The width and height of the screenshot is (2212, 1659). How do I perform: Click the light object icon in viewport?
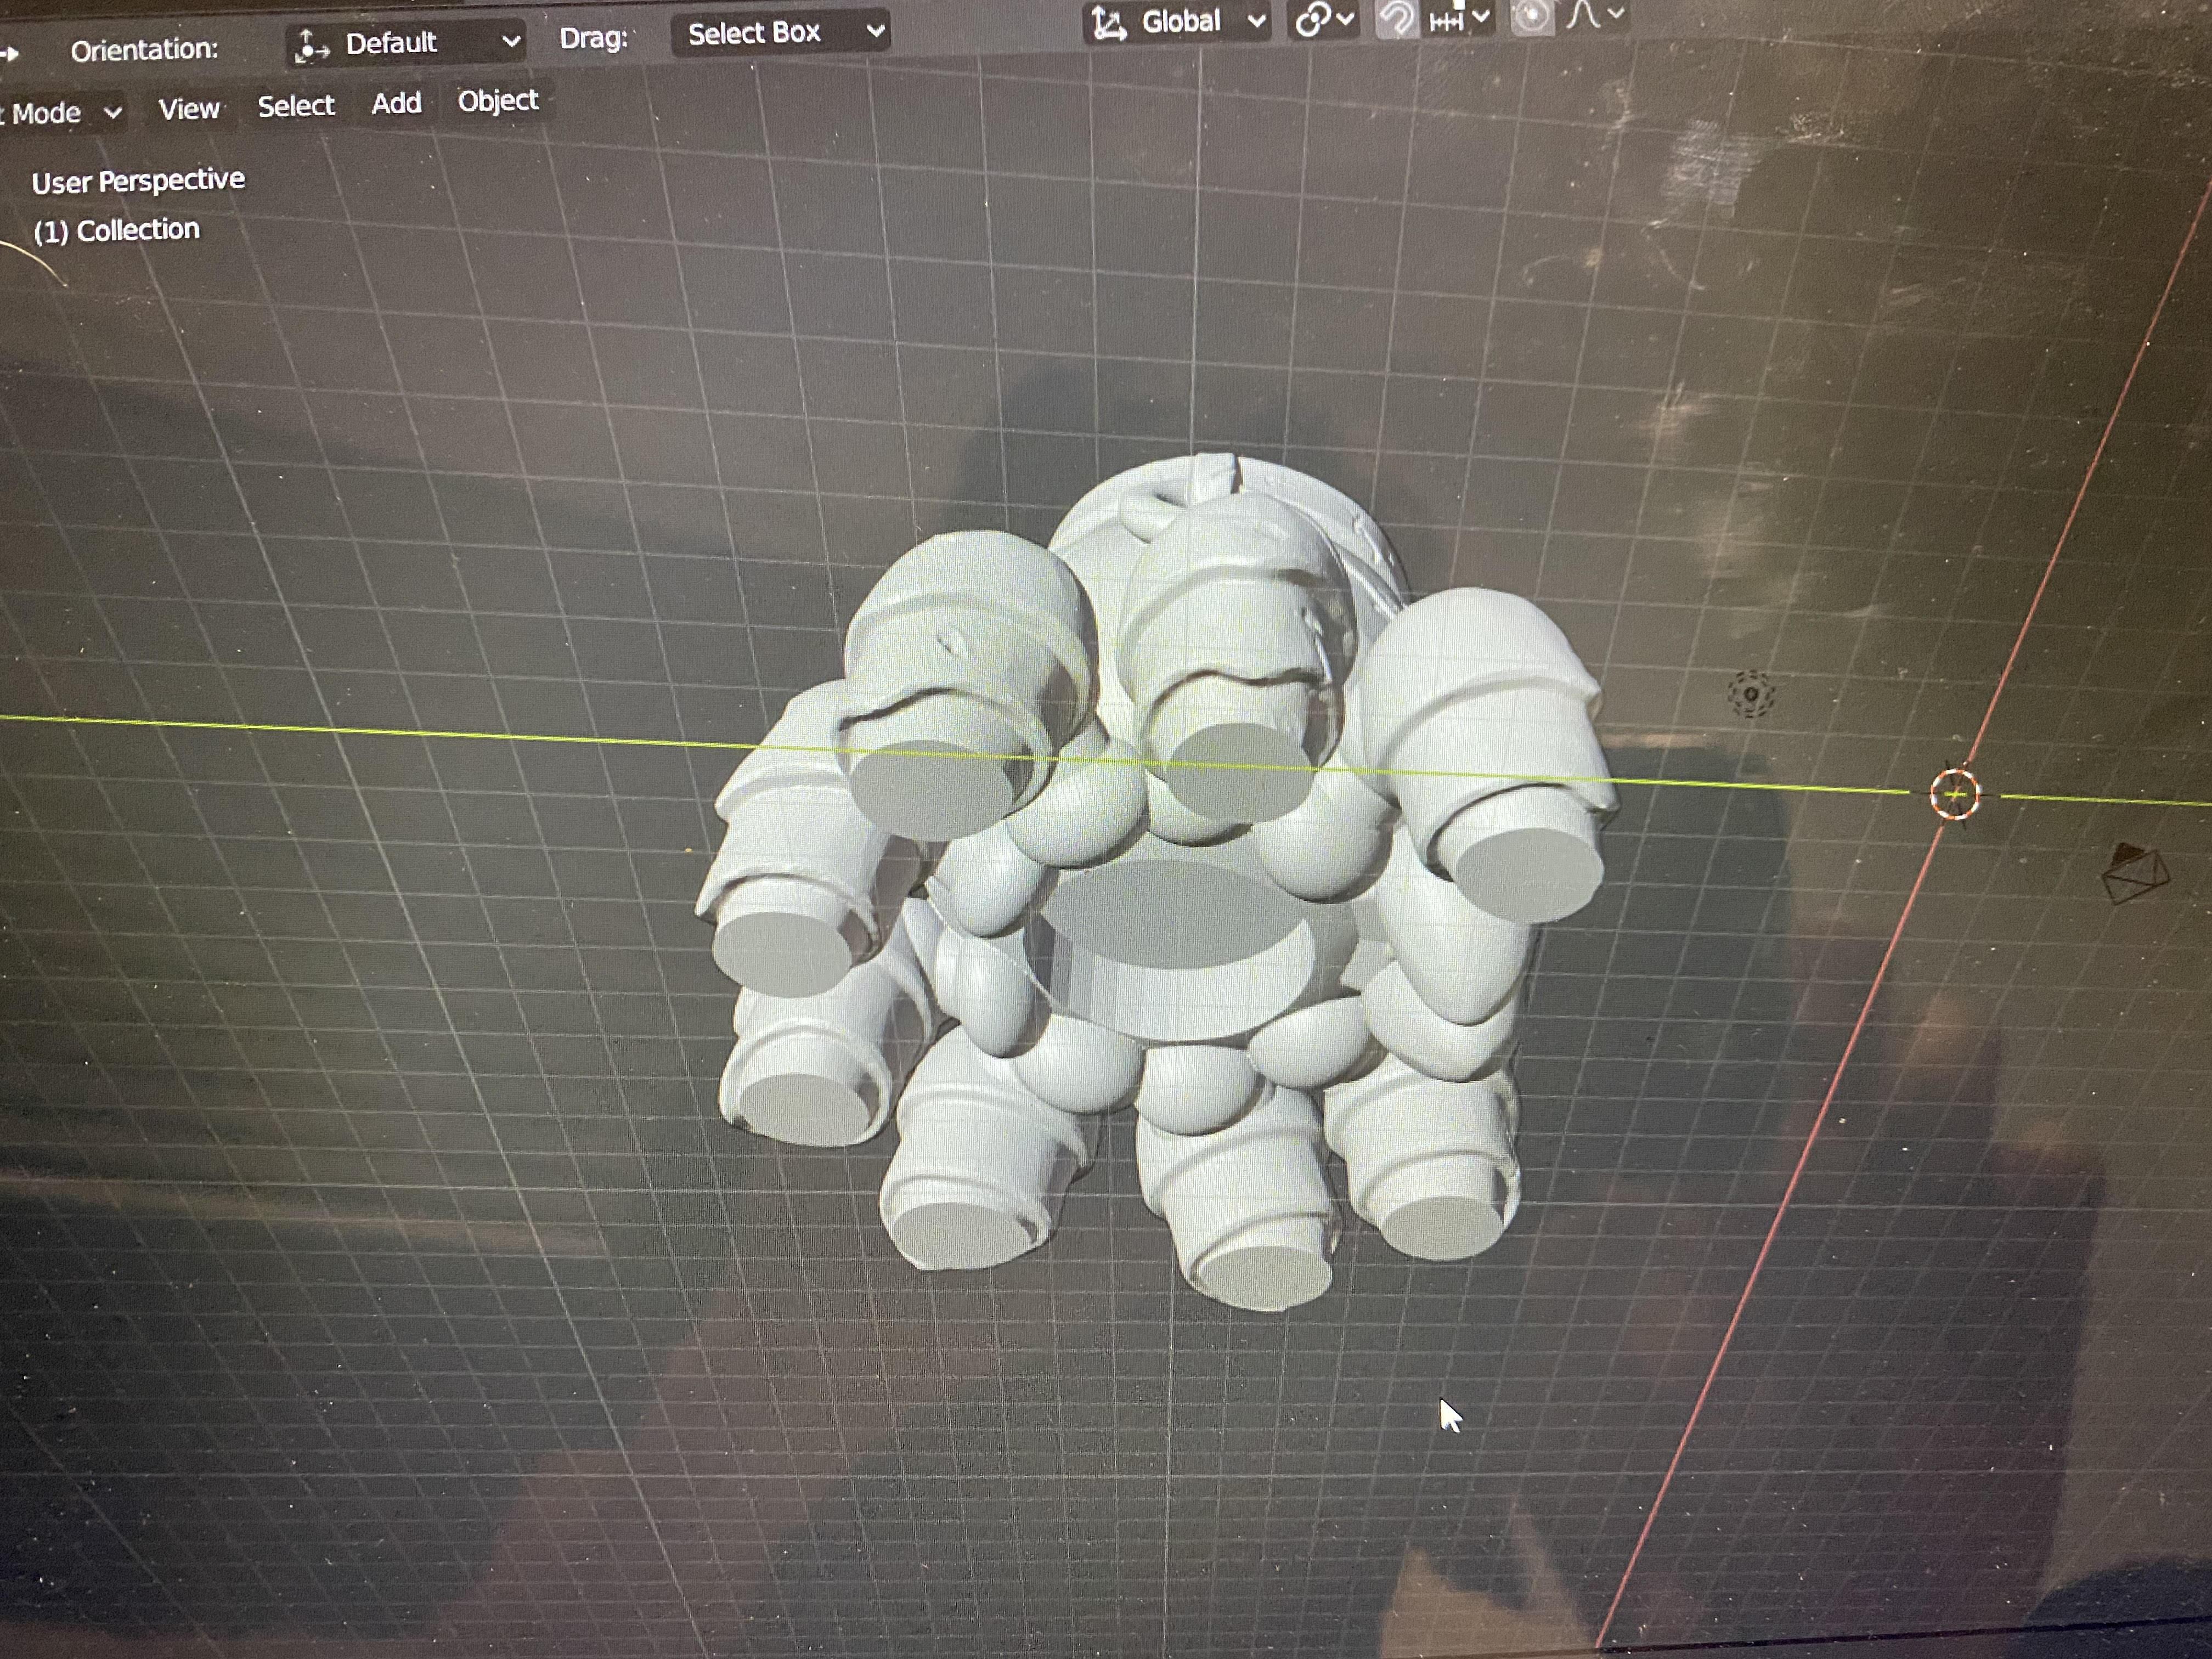pos(1751,694)
